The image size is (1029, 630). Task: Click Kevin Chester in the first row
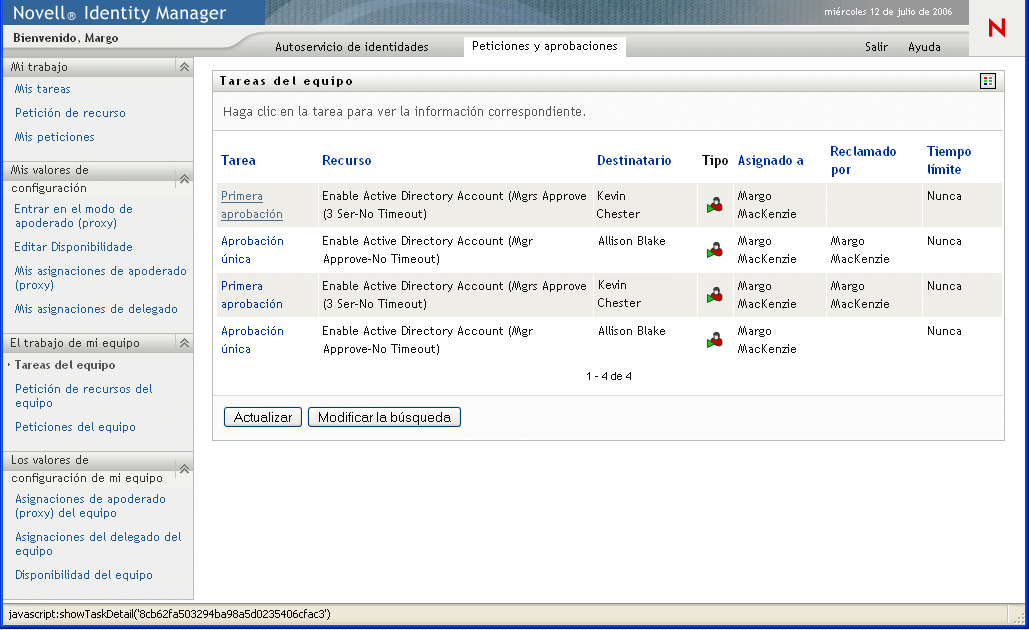(618, 205)
